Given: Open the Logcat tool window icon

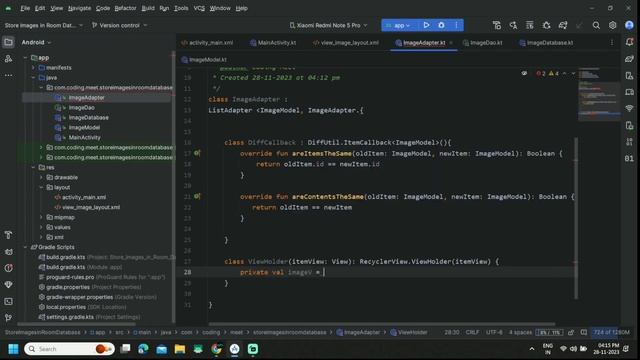Looking at the screenshot, I should [8, 251].
